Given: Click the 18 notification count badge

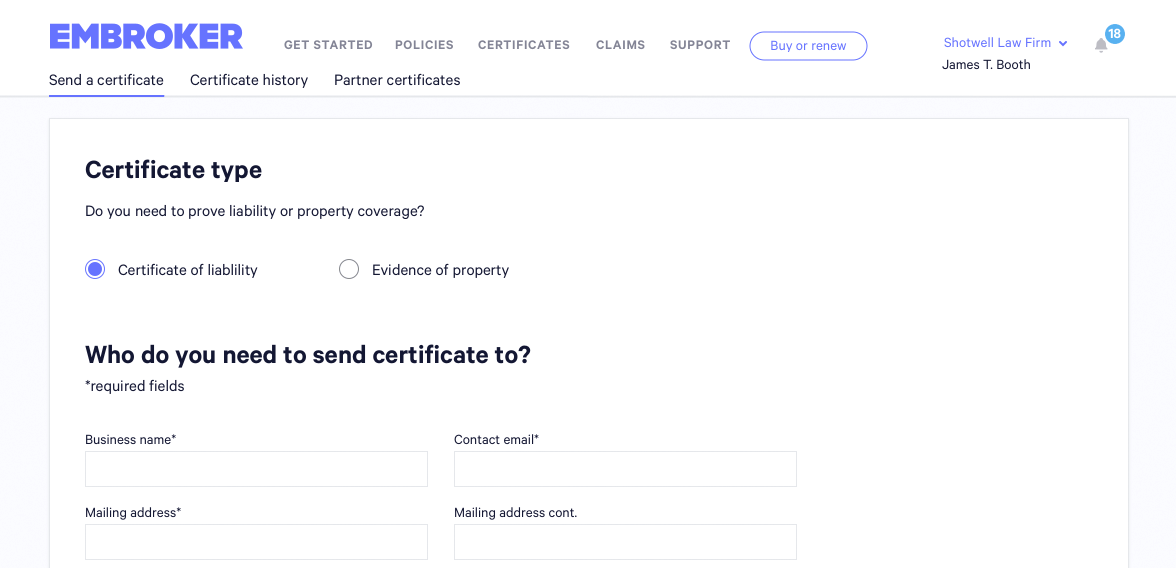Looking at the screenshot, I should tap(1114, 34).
